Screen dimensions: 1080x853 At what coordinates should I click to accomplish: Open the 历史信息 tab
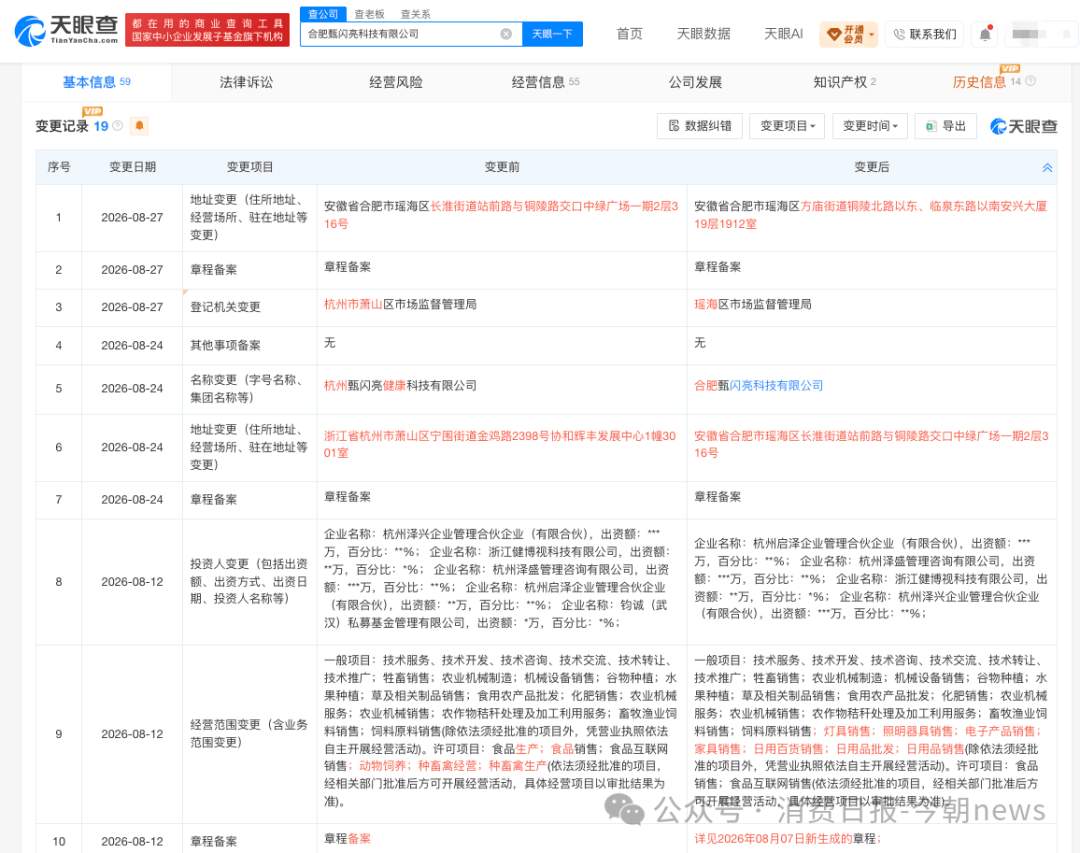pyautogui.click(x=986, y=82)
